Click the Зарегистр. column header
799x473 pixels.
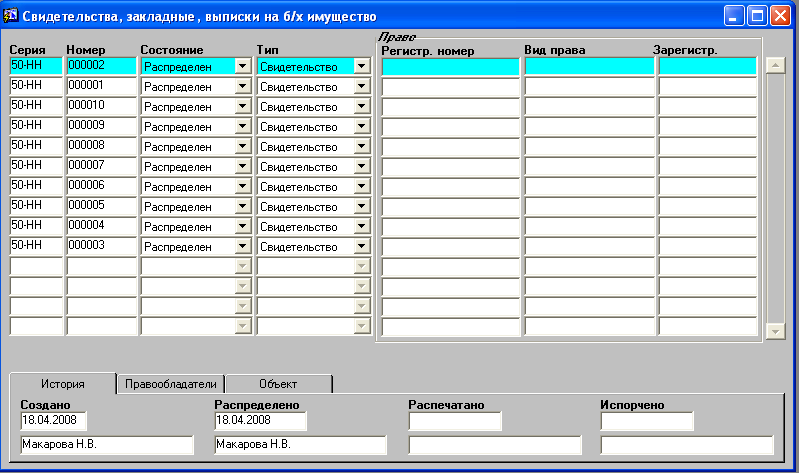[x=685, y=50]
